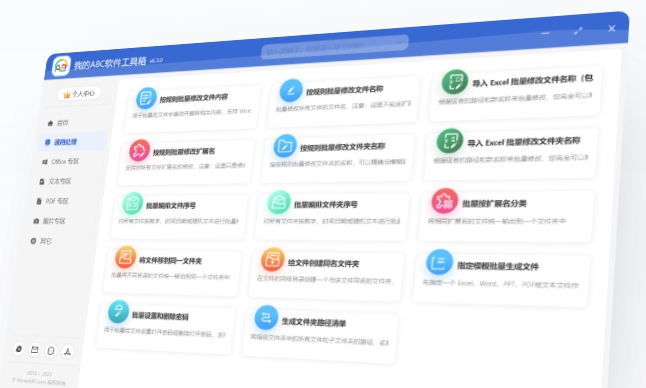Screen dimensions: 646x388
Task: Click the v6.3.0 version label
Action: 156,61
